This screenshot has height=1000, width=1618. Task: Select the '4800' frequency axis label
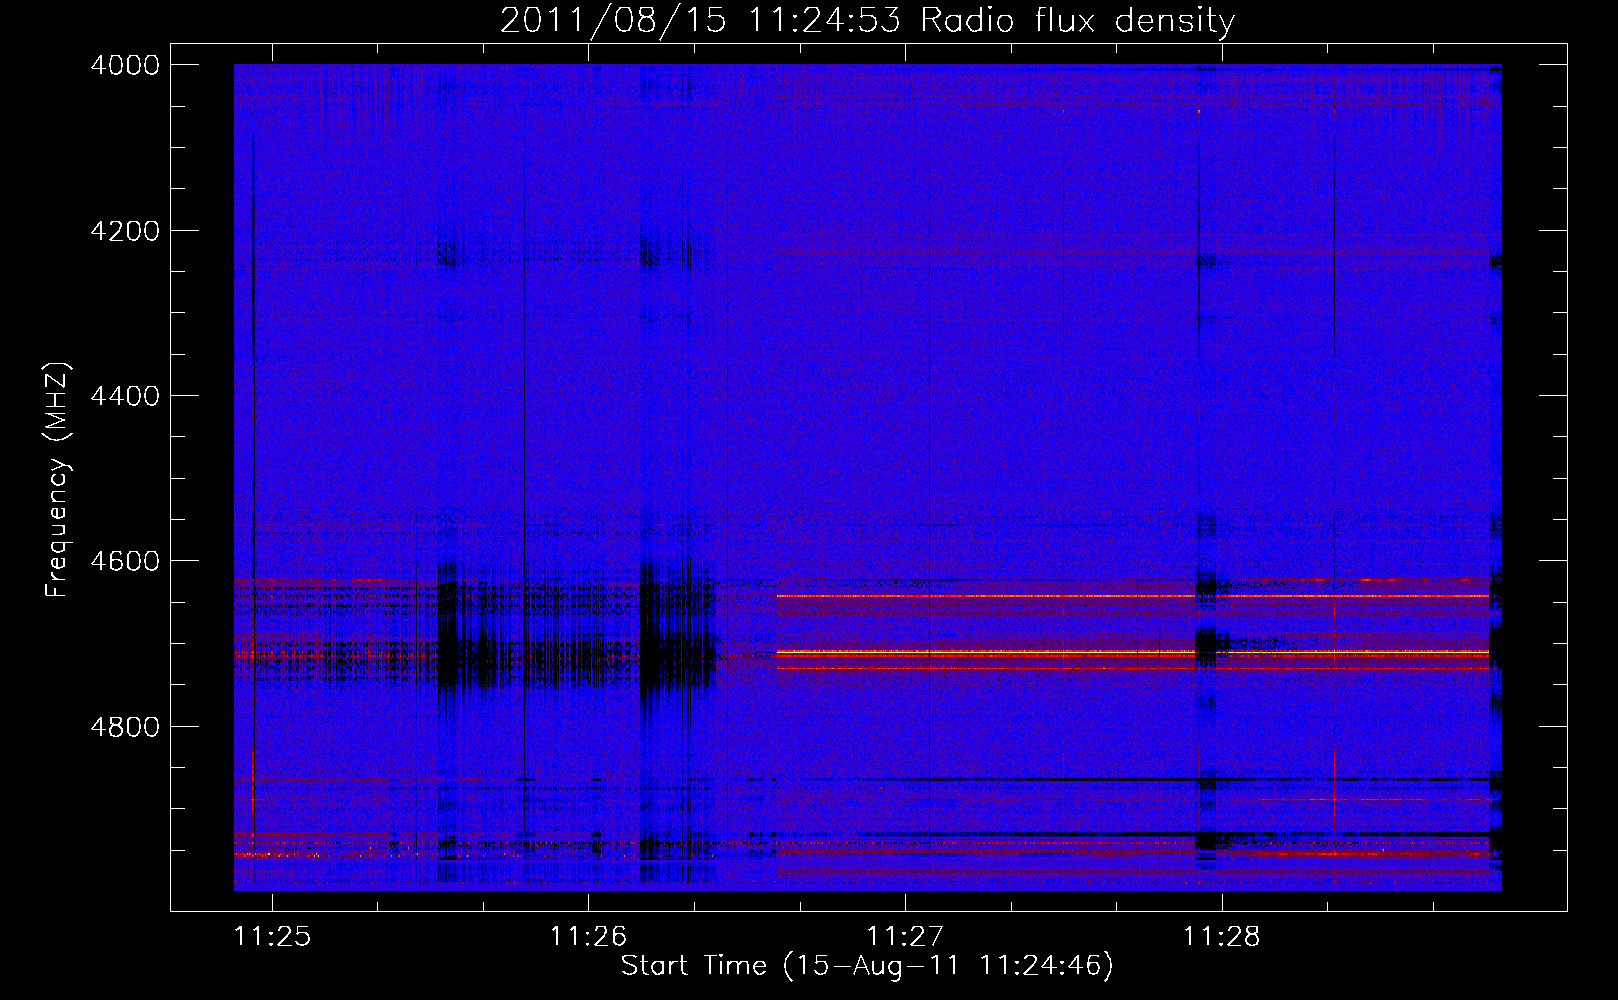point(125,726)
